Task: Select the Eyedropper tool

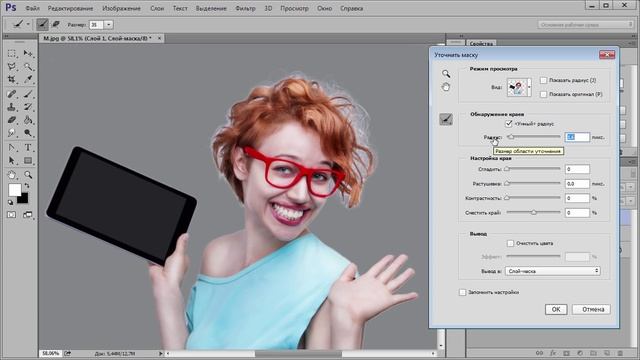Action: (28, 79)
